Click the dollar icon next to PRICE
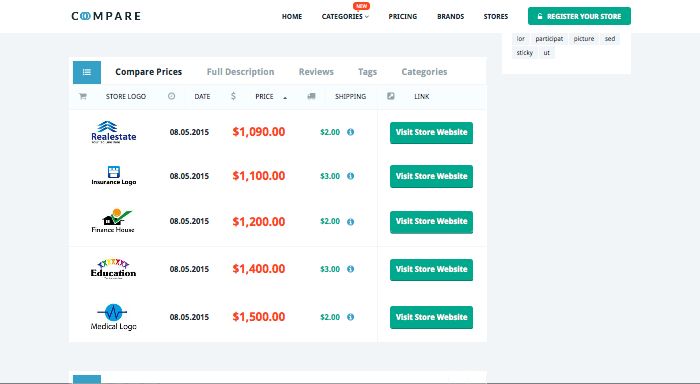700x384 pixels. (x=233, y=96)
